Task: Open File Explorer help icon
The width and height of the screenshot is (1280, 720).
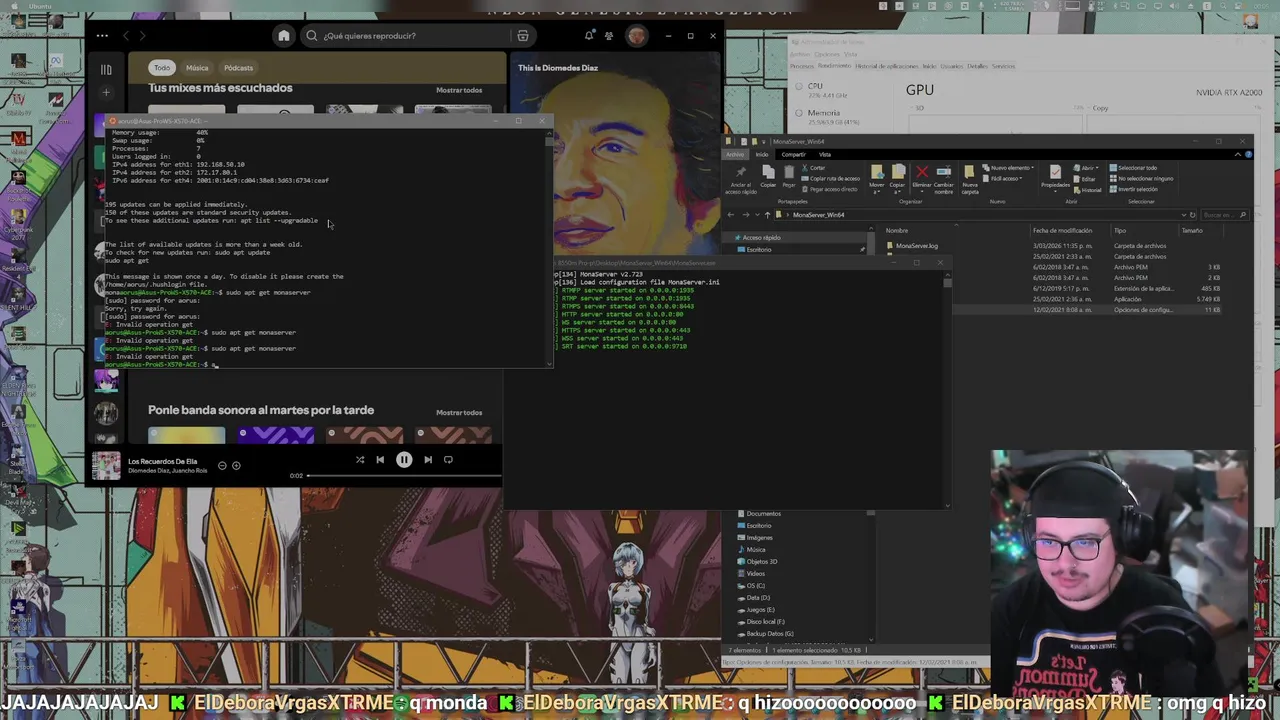Action: (1249, 155)
